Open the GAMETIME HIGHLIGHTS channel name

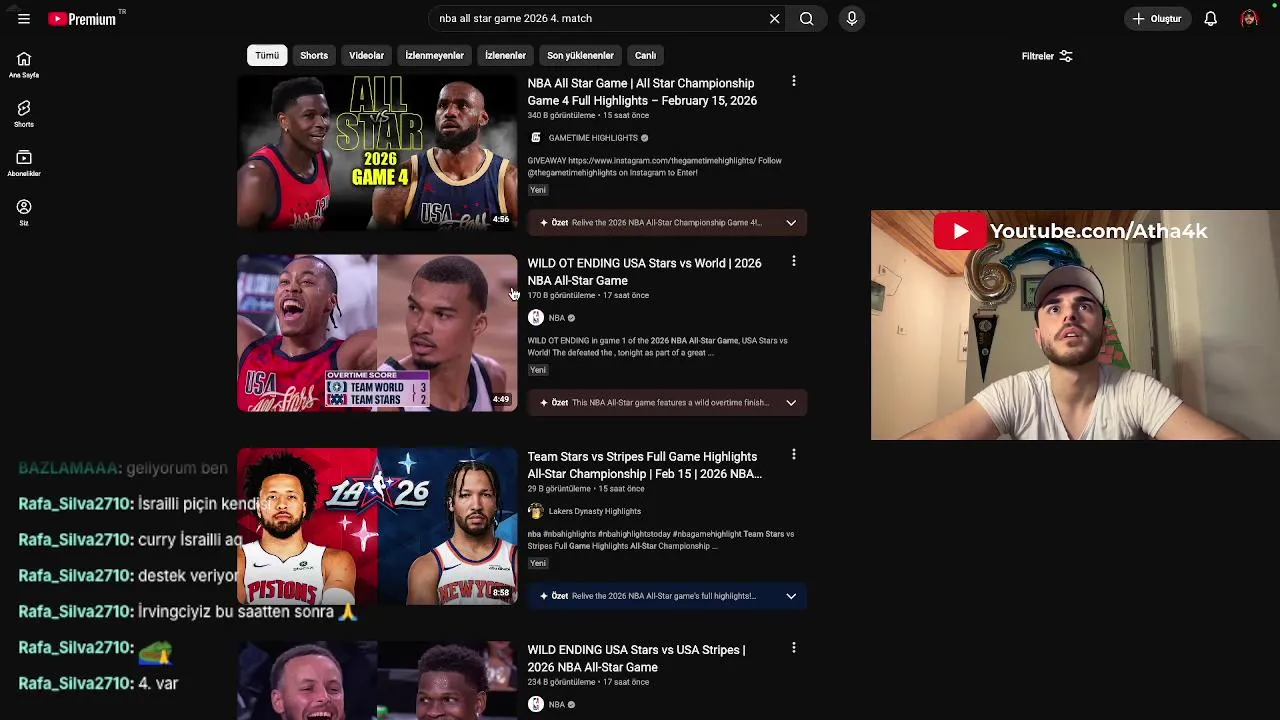(x=593, y=138)
